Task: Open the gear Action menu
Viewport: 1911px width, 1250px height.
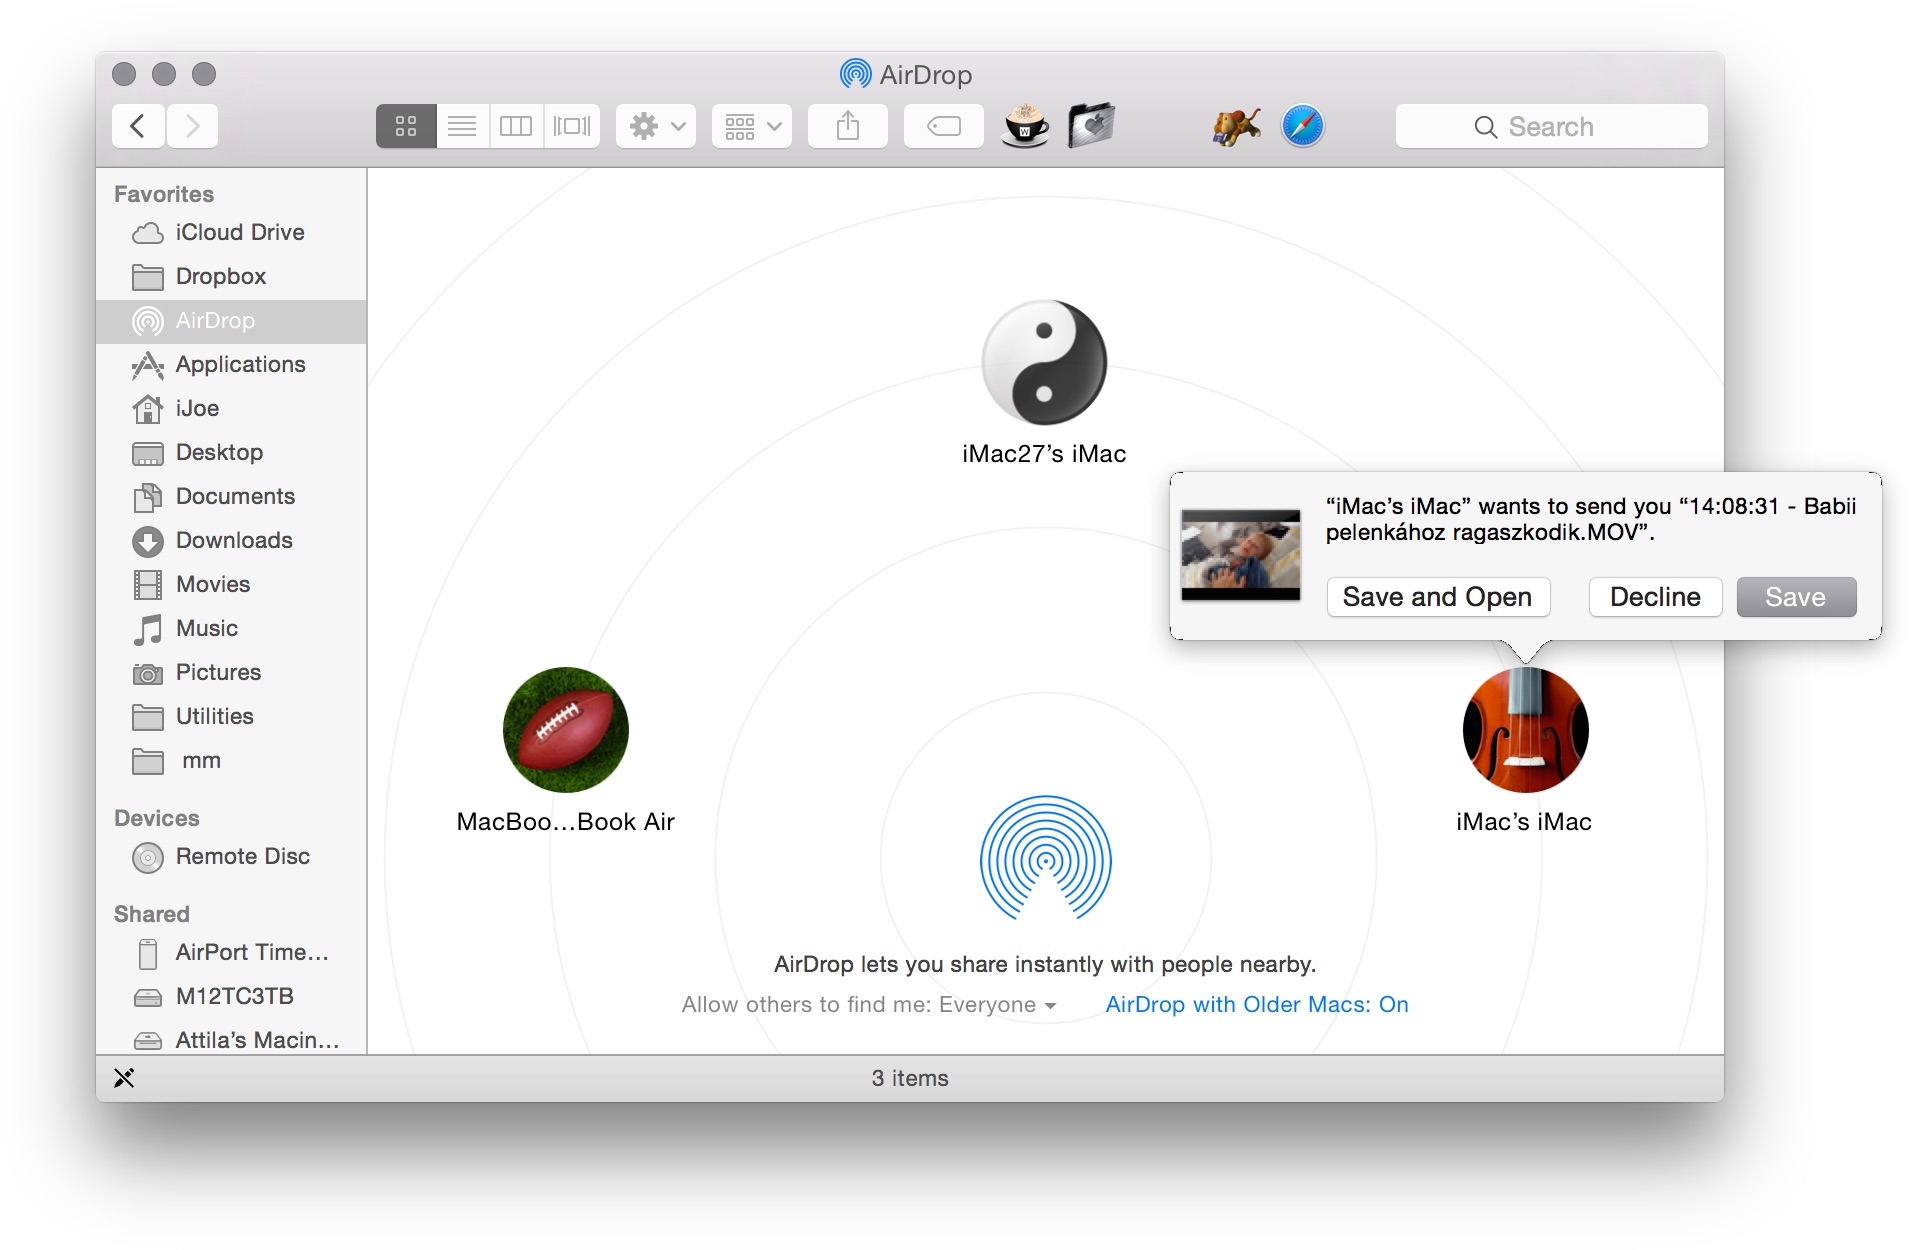Action: [x=656, y=126]
